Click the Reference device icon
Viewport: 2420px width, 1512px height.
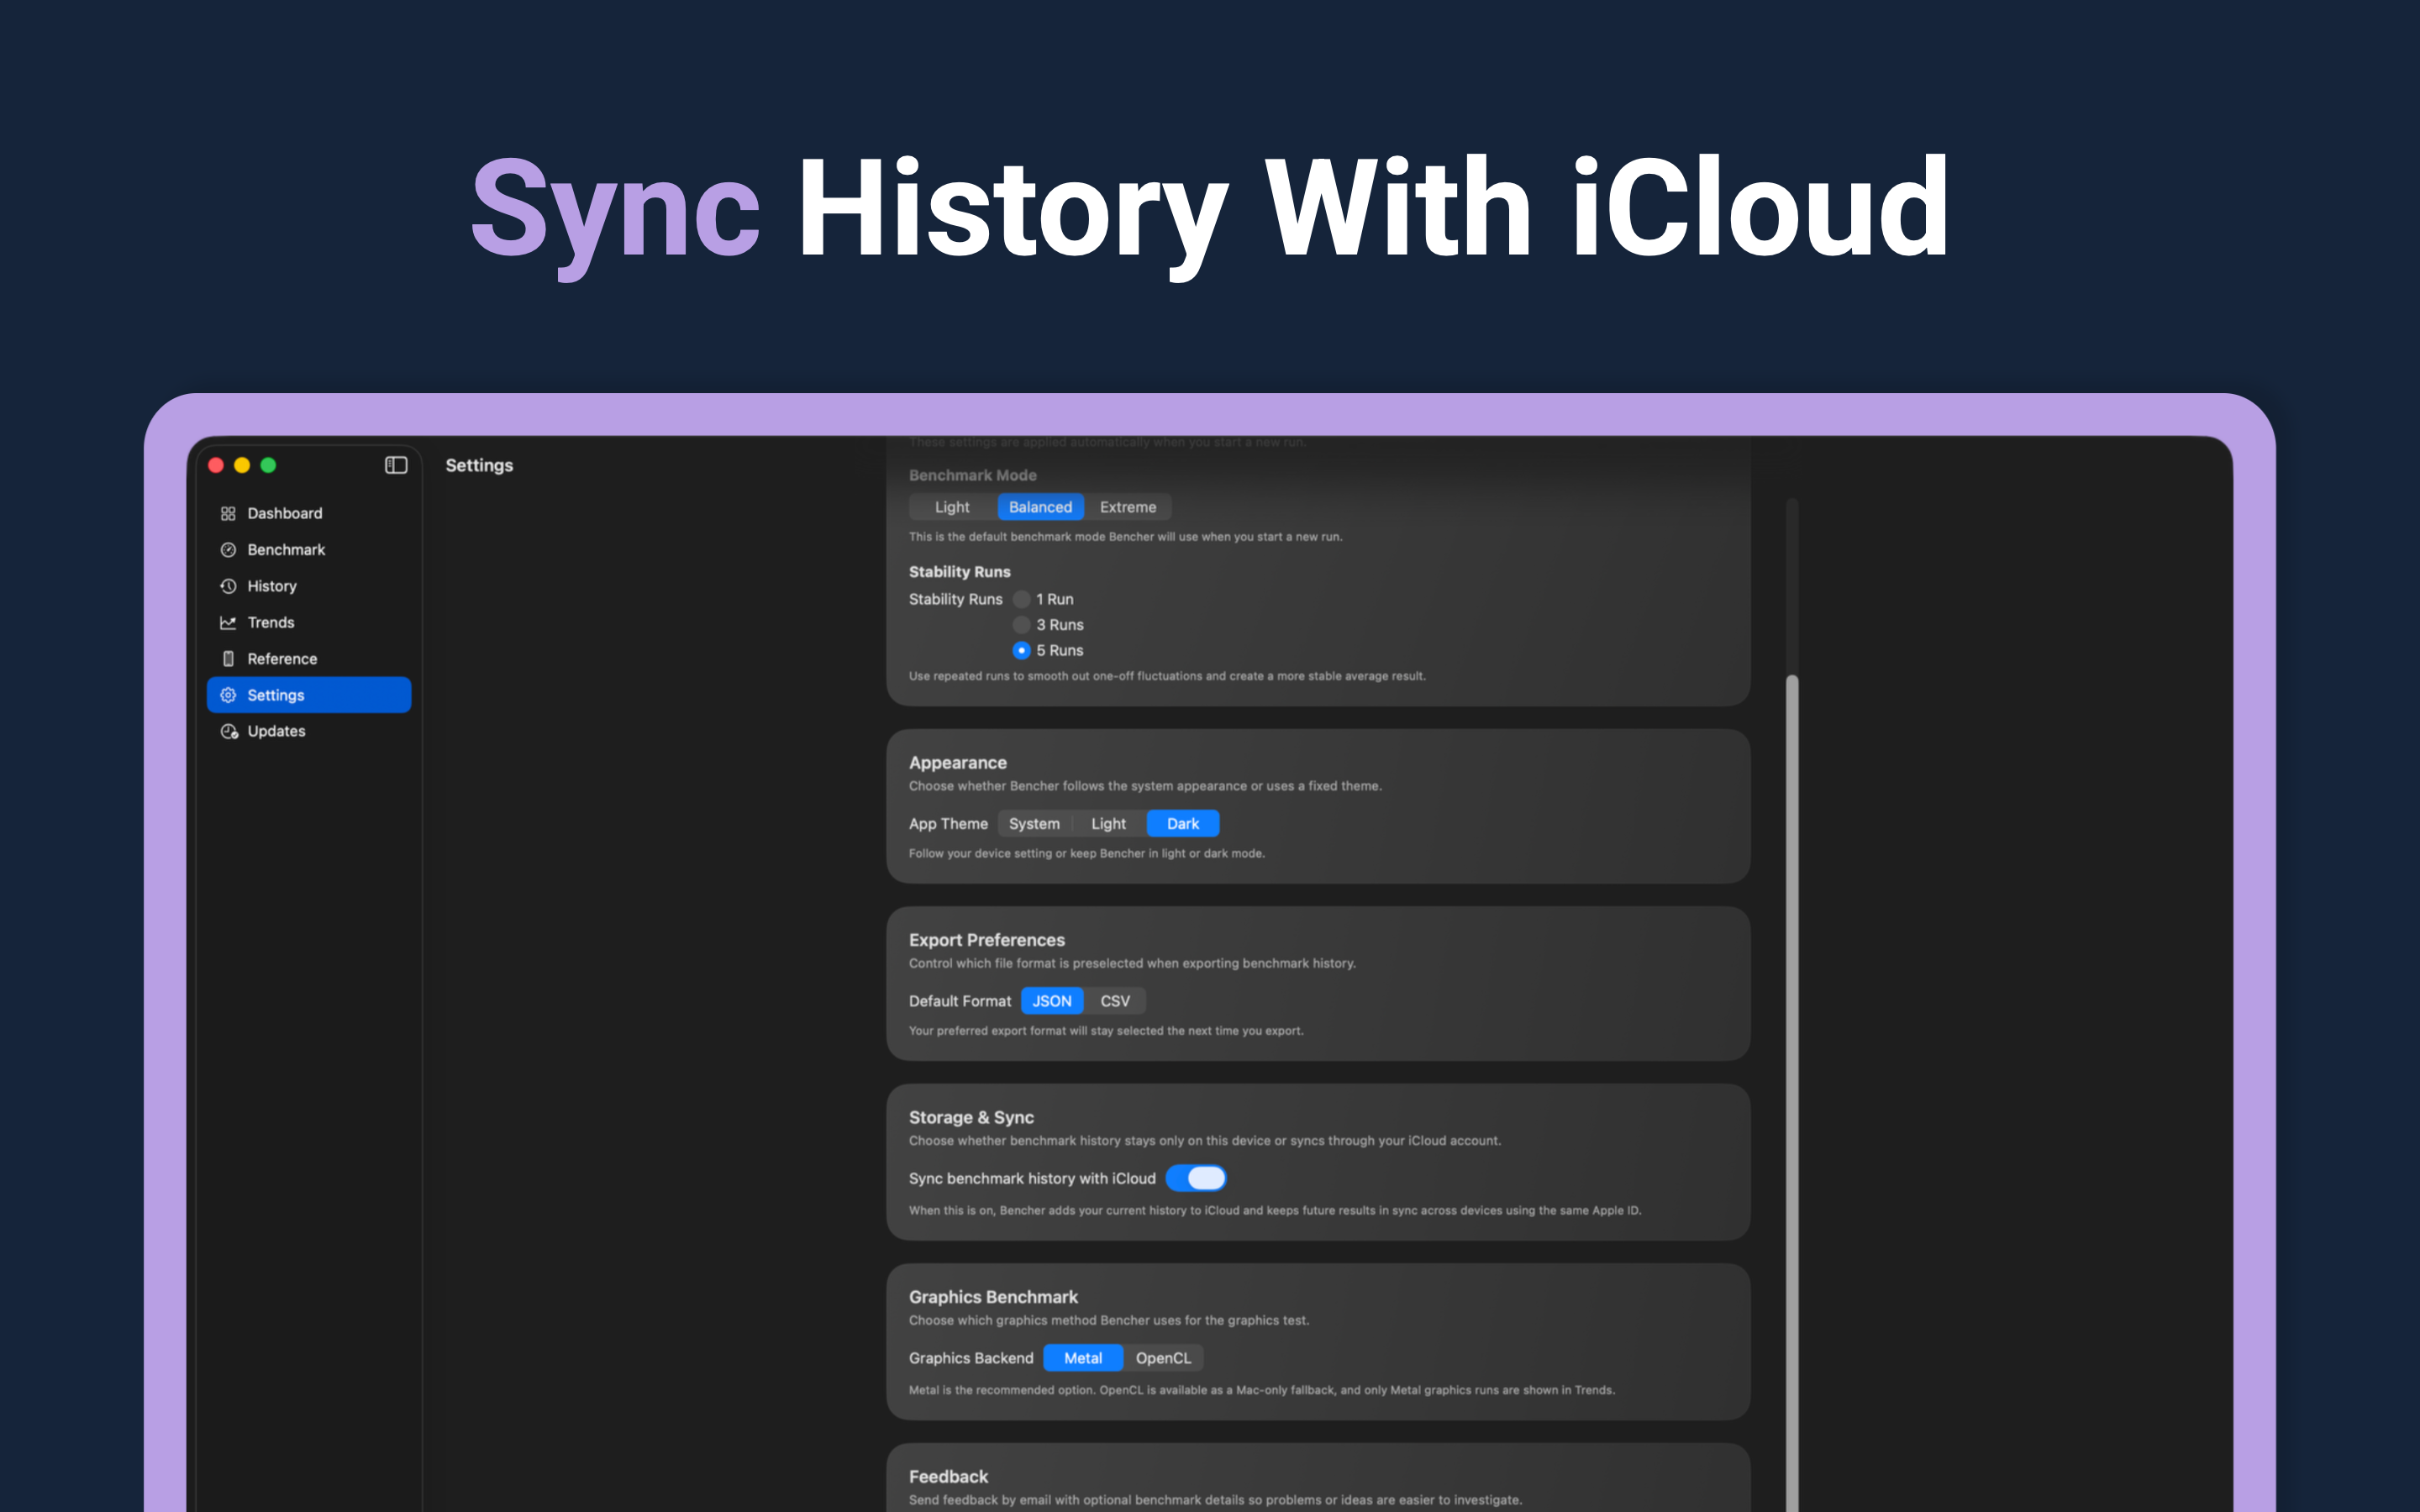tap(228, 659)
